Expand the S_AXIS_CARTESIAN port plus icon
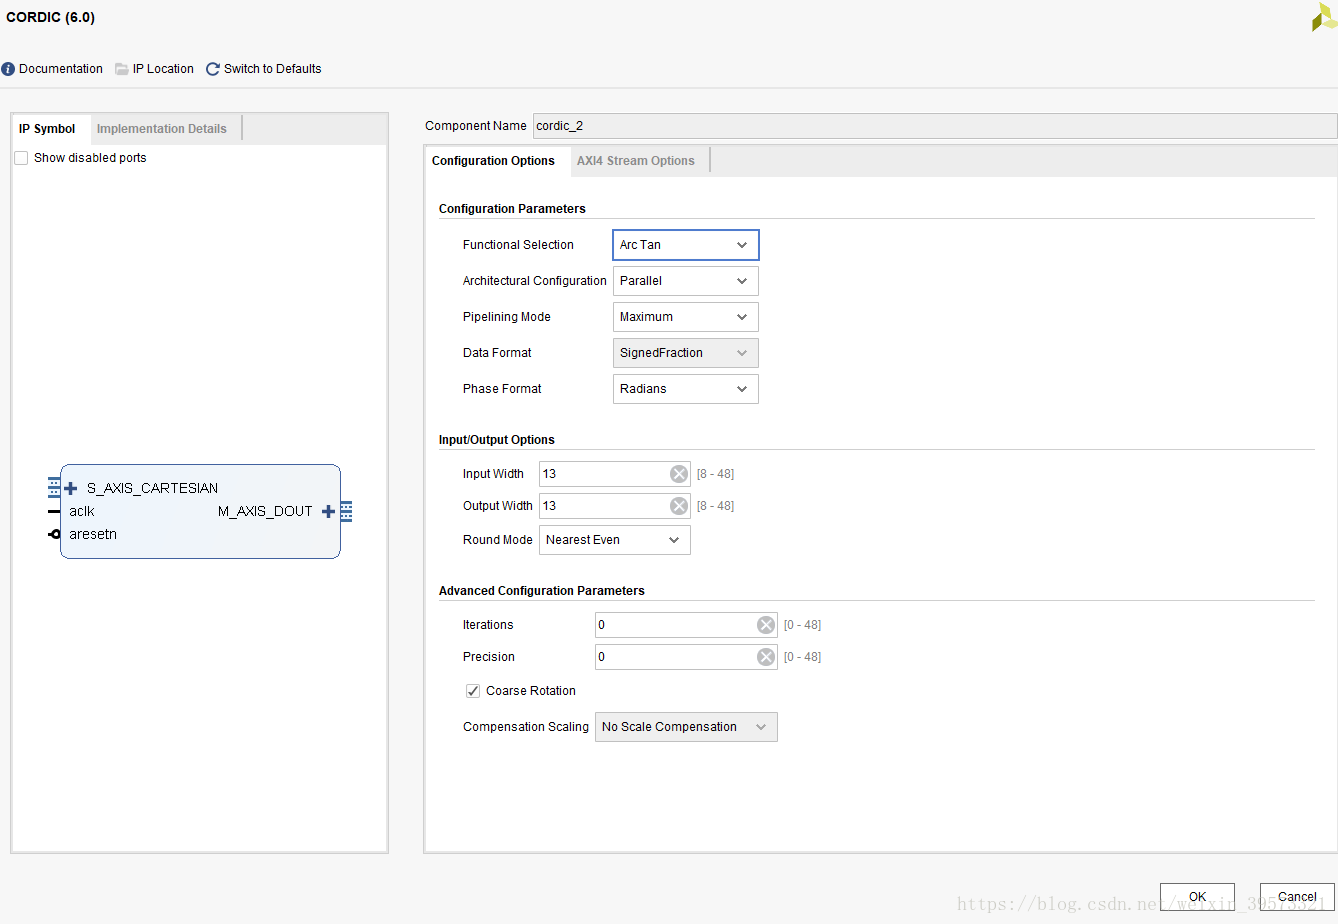Image resolution: width=1338 pixels, height=924 pixels. point(71,488)
